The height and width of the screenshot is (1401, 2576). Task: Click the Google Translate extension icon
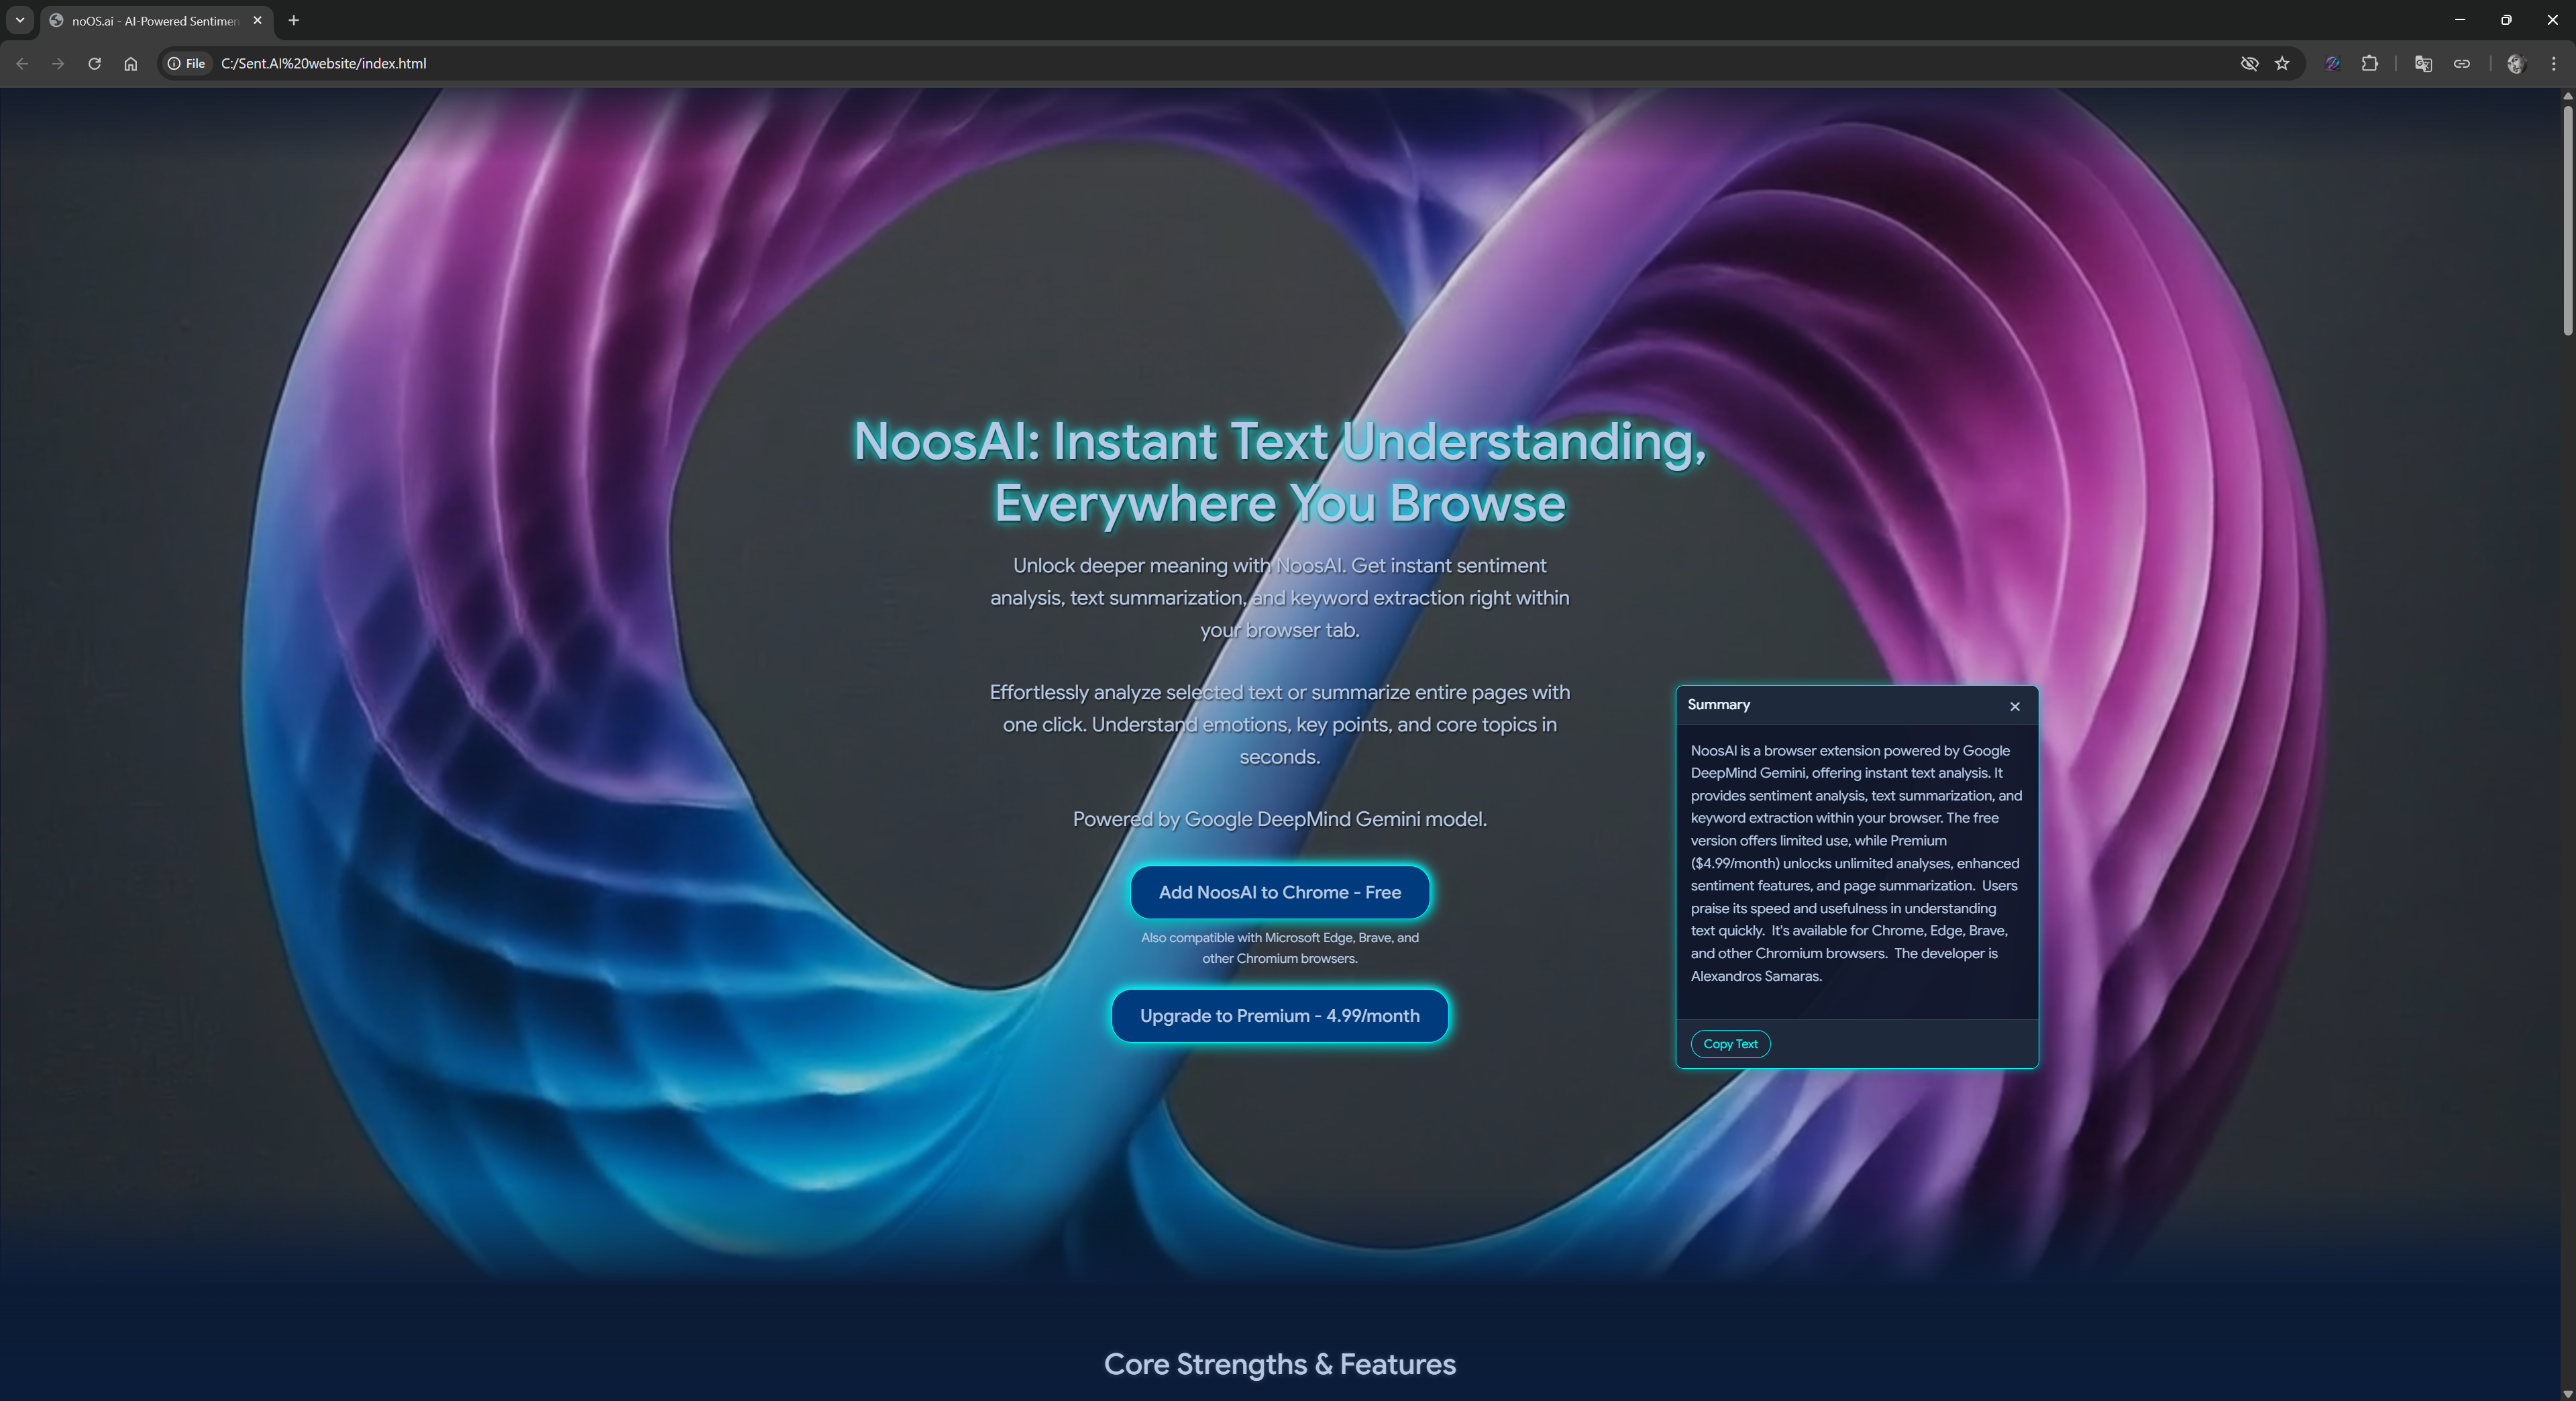click(x=2422, y=63)
